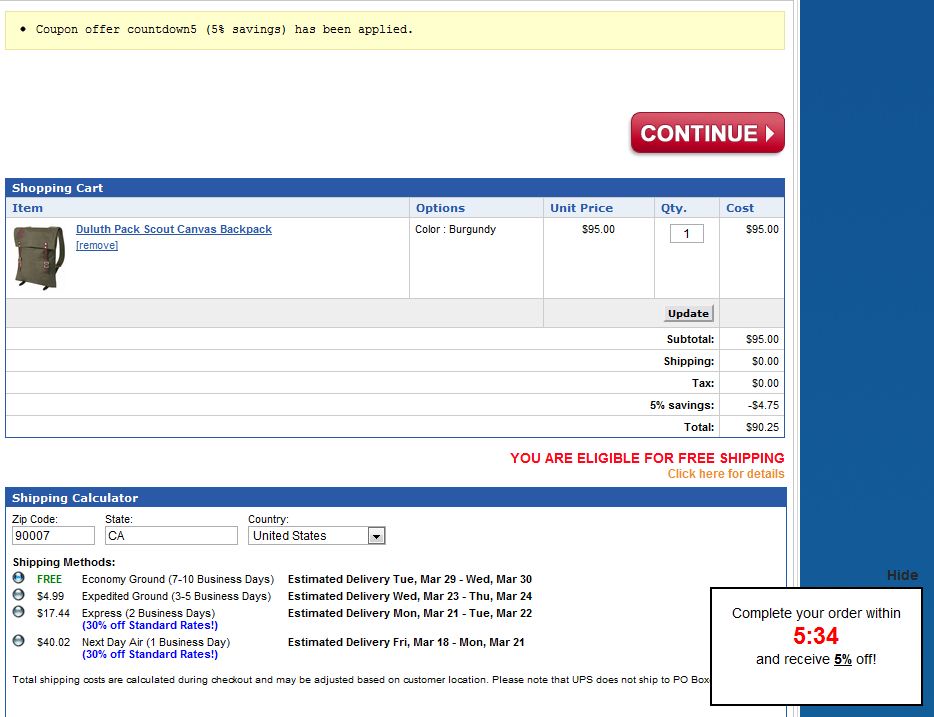The image size is (934, 717).
Task: Open the Duluth Pack Scout Canvas Backpack link
Action: click(173, 229)
